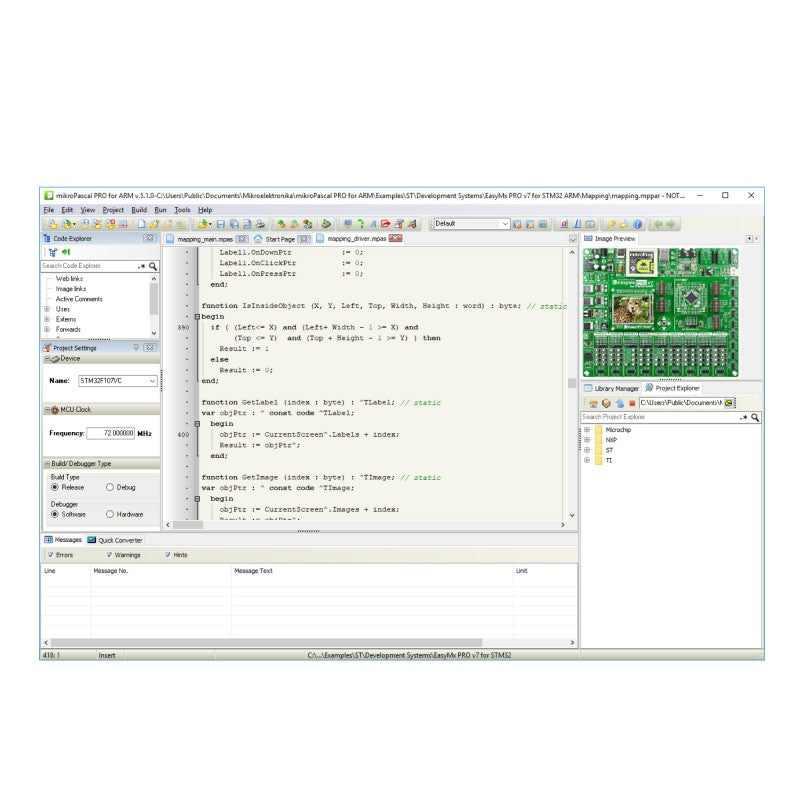Navigate forward with the green right-arrow icon
800x800 pixels.
point(670,223)
